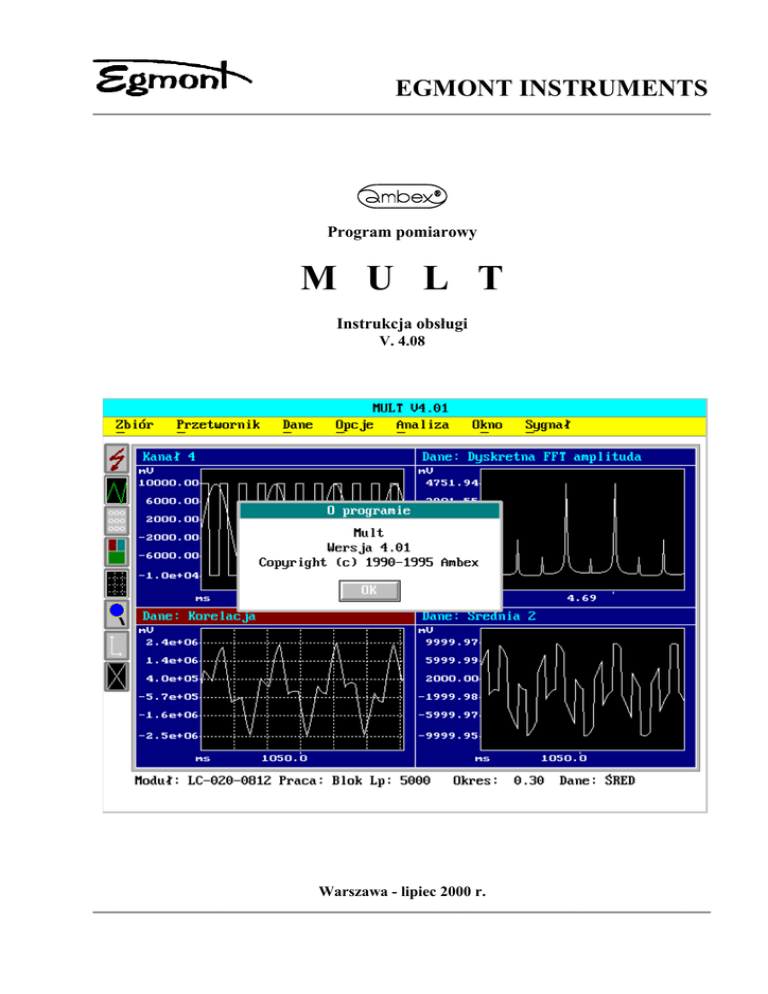The image size is (768, 994).
Task: Toggle the dotted grid toolbar icon
Action: click(x=118, y=583)
